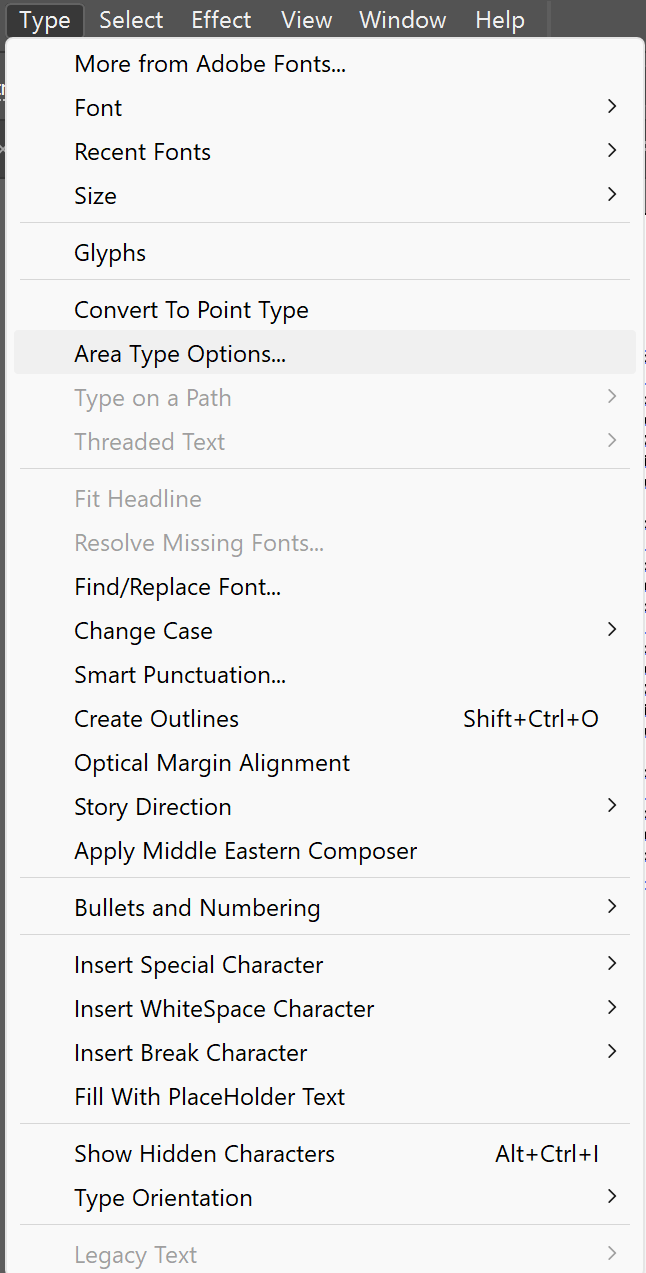Expand Bullets and Numbering submenu
646x1273 pixels.
[x=197, y=908]
